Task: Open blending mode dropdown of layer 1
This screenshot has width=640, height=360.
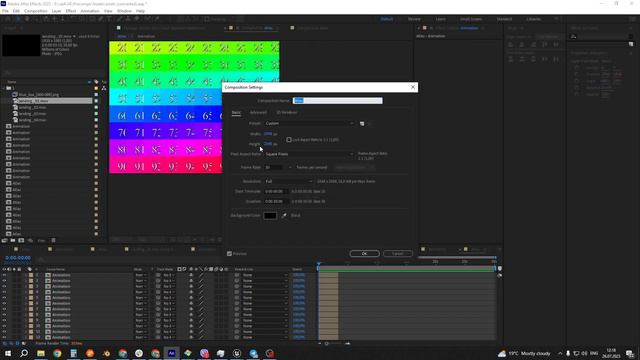Action: point(140,275)
